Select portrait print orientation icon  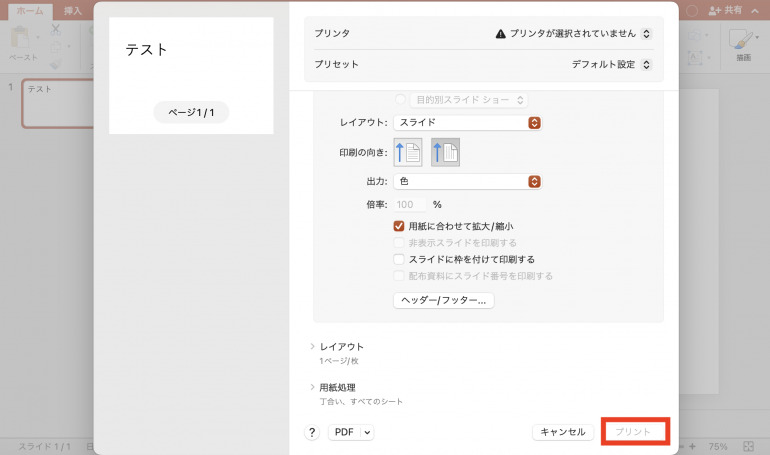408,152
